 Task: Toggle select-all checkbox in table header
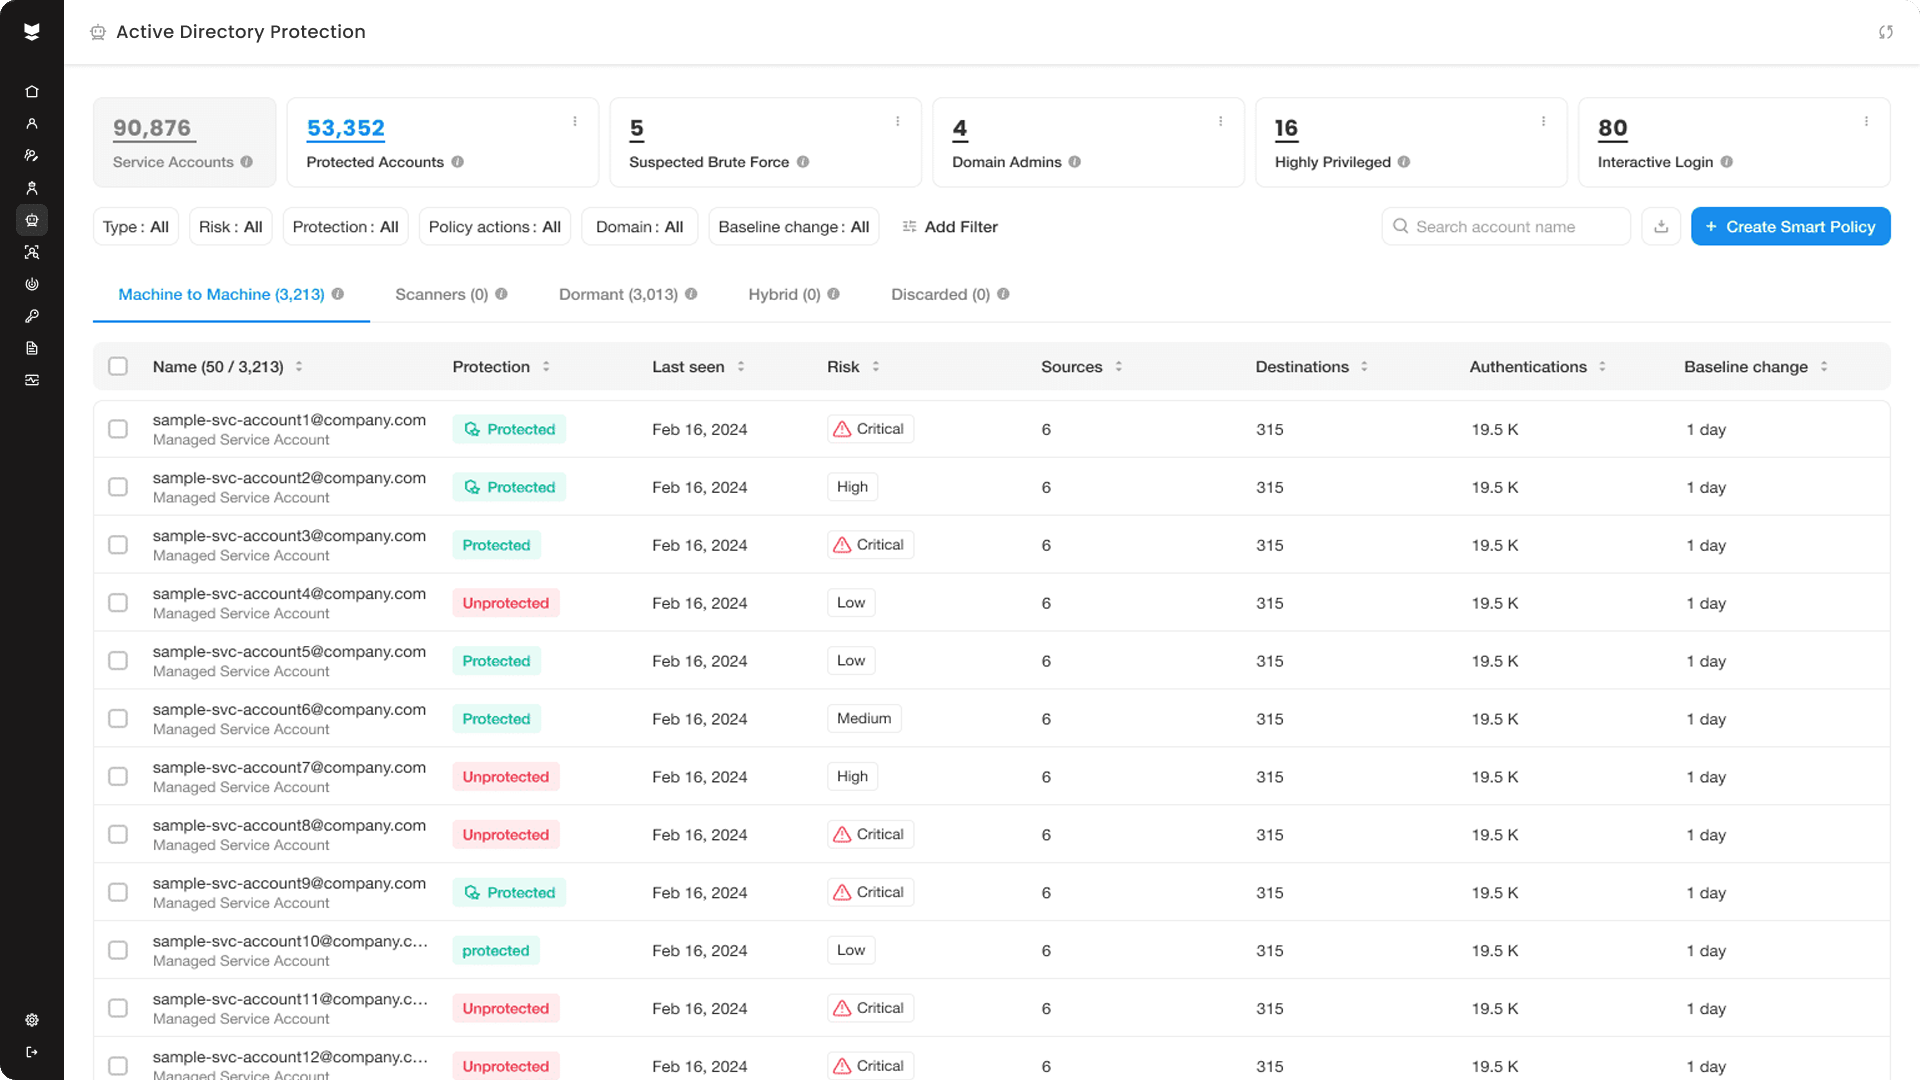(118, 367)
